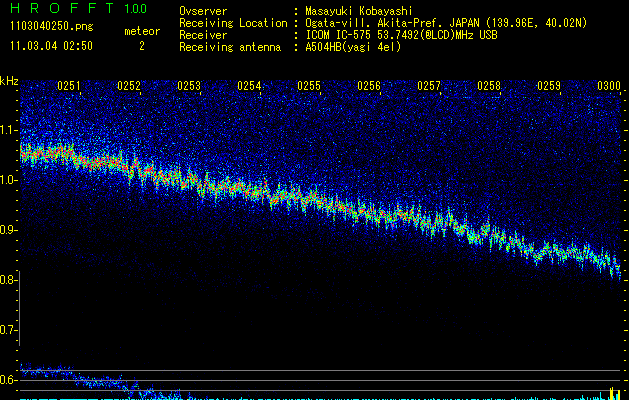Select the 0257 time marker
The width and height of the screenshot is (629, 400).
[429, 87]
